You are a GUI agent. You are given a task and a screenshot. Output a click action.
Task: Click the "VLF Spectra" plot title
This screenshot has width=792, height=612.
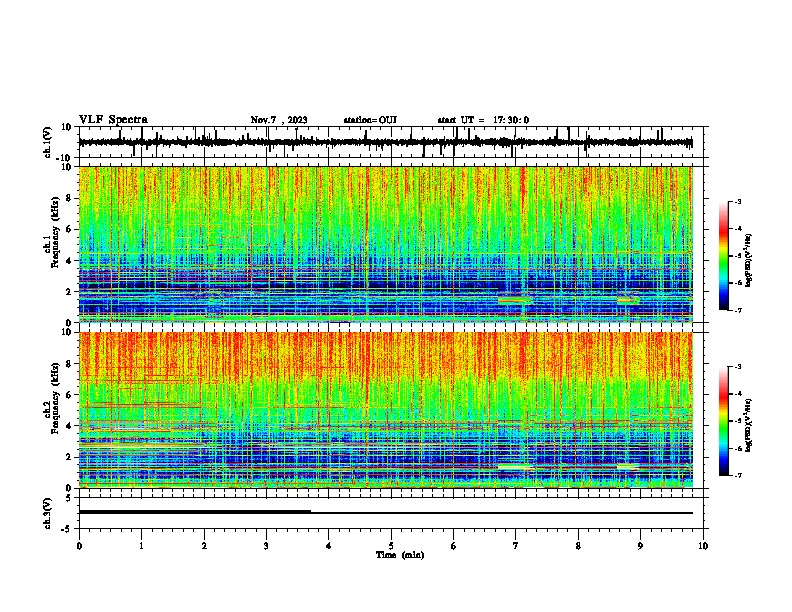pos(113,120)
